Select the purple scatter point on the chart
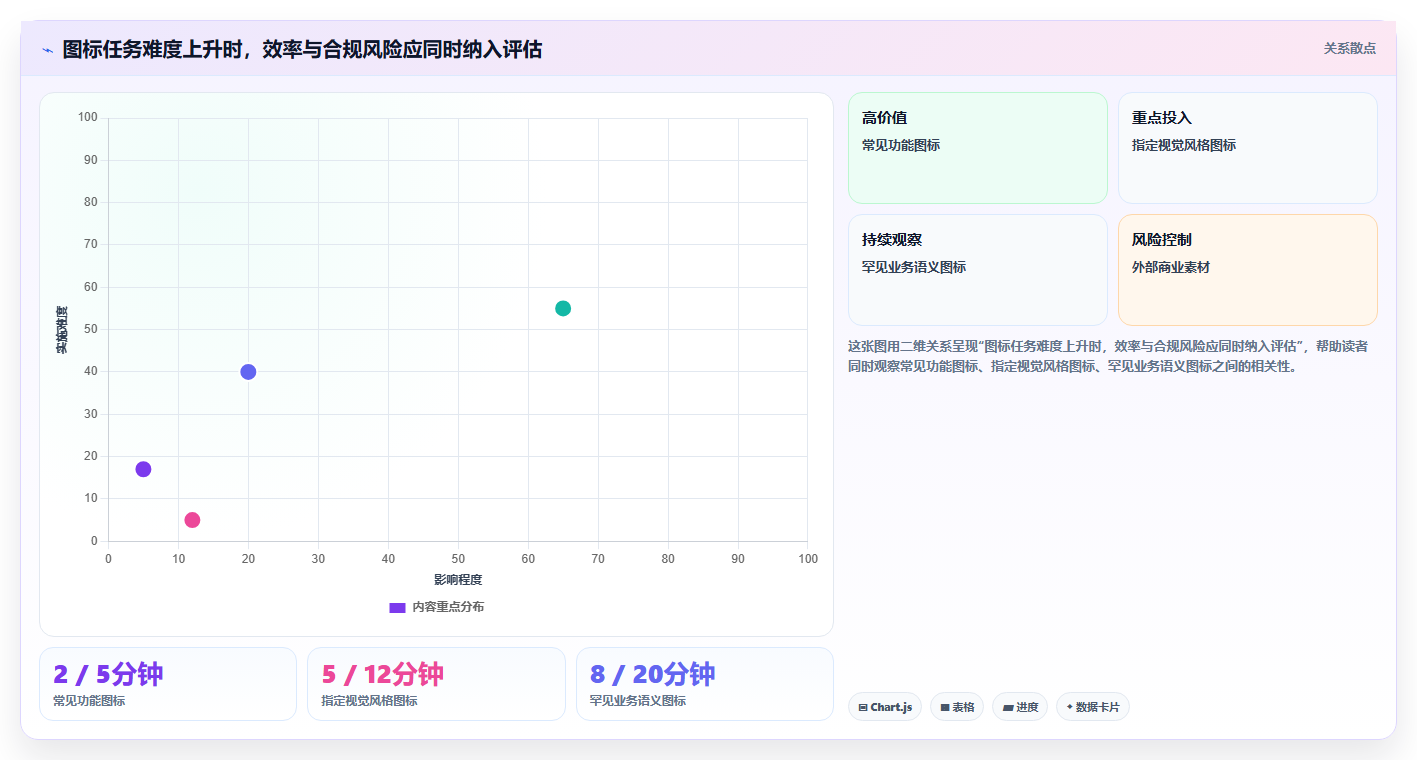The height and width of the screenshot is (760, 1417). (x=143, y=469)
